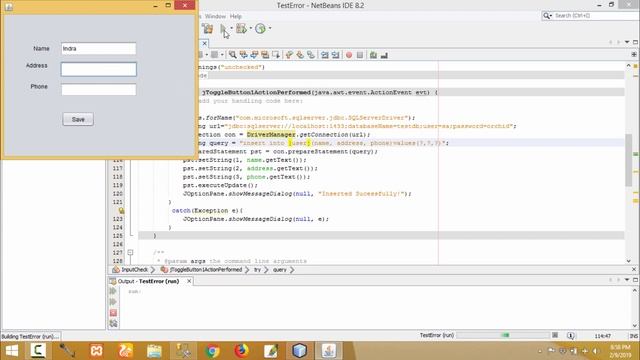Click the Find Selection magnifier icon in editor toolbar
The image size is (640, 360).
pos(232,55)
